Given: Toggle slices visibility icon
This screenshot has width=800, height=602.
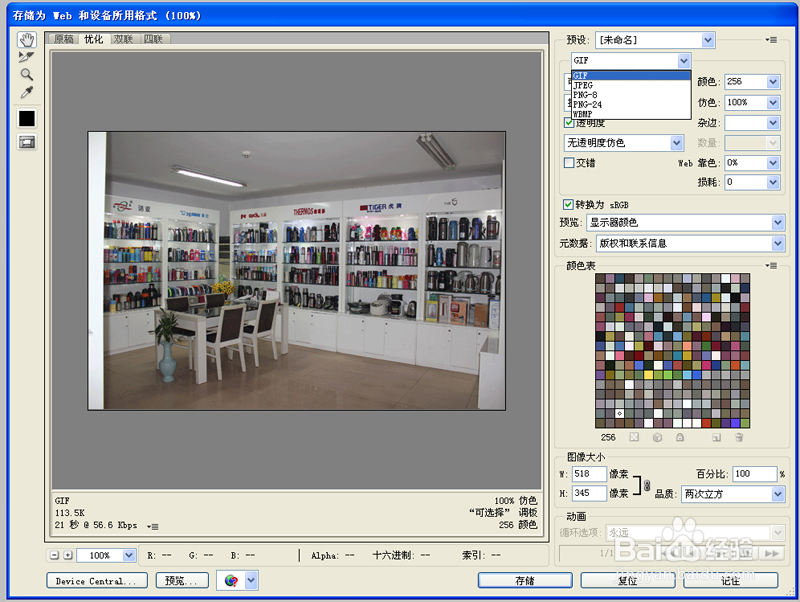Looking at the screenshot, I should pyautogui.click(x=27, y=142).
